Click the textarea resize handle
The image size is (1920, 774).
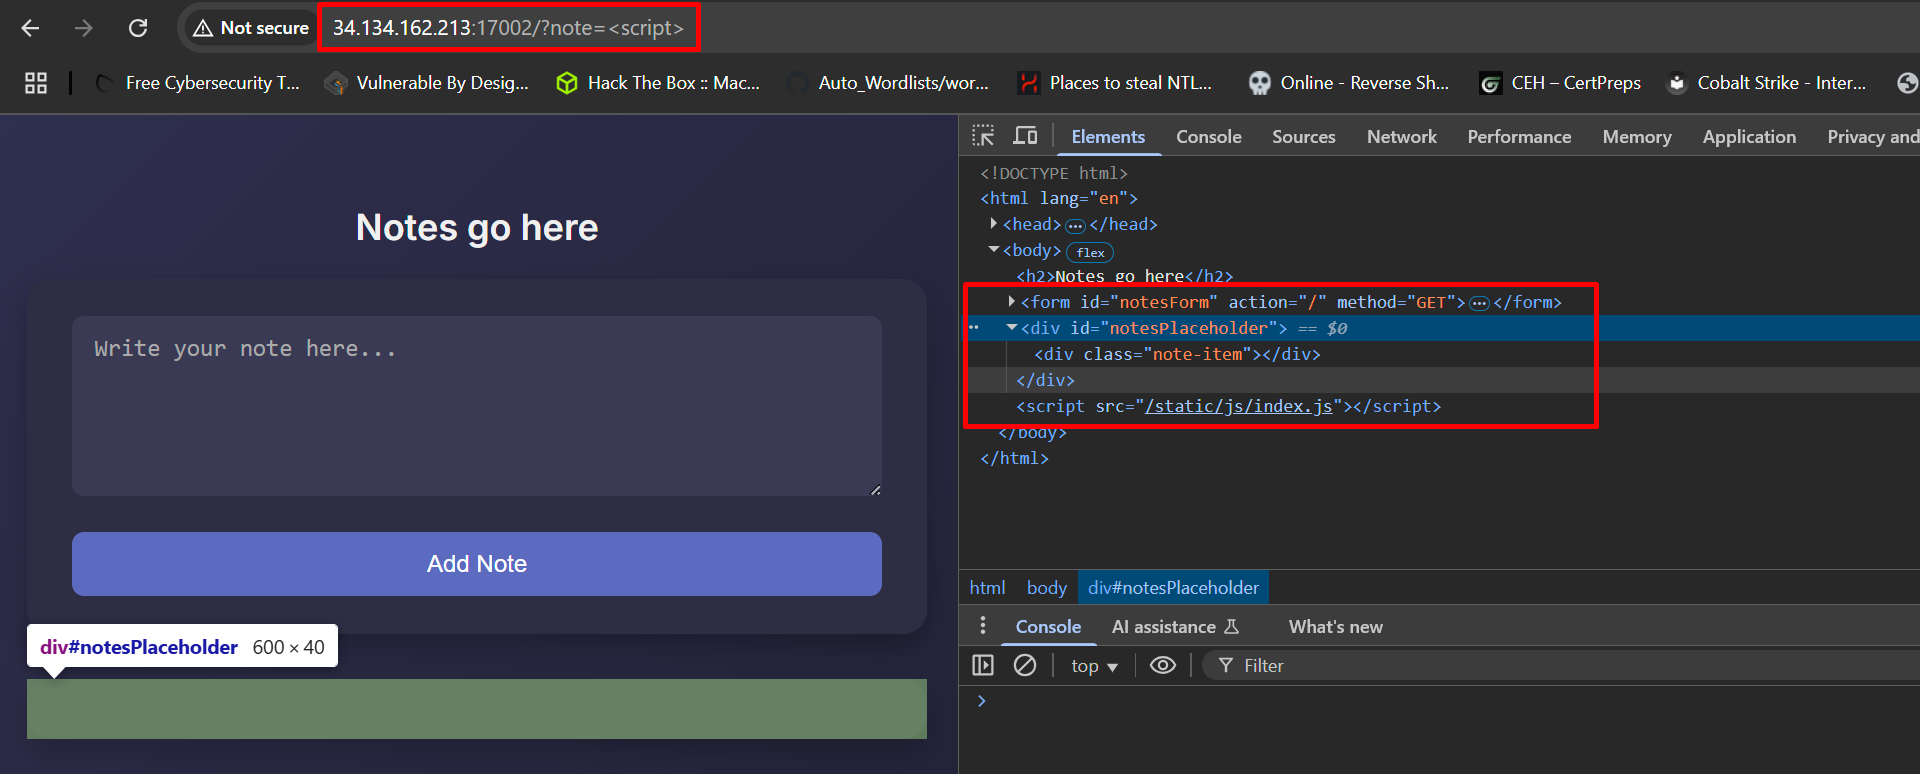tap(875, 490)
